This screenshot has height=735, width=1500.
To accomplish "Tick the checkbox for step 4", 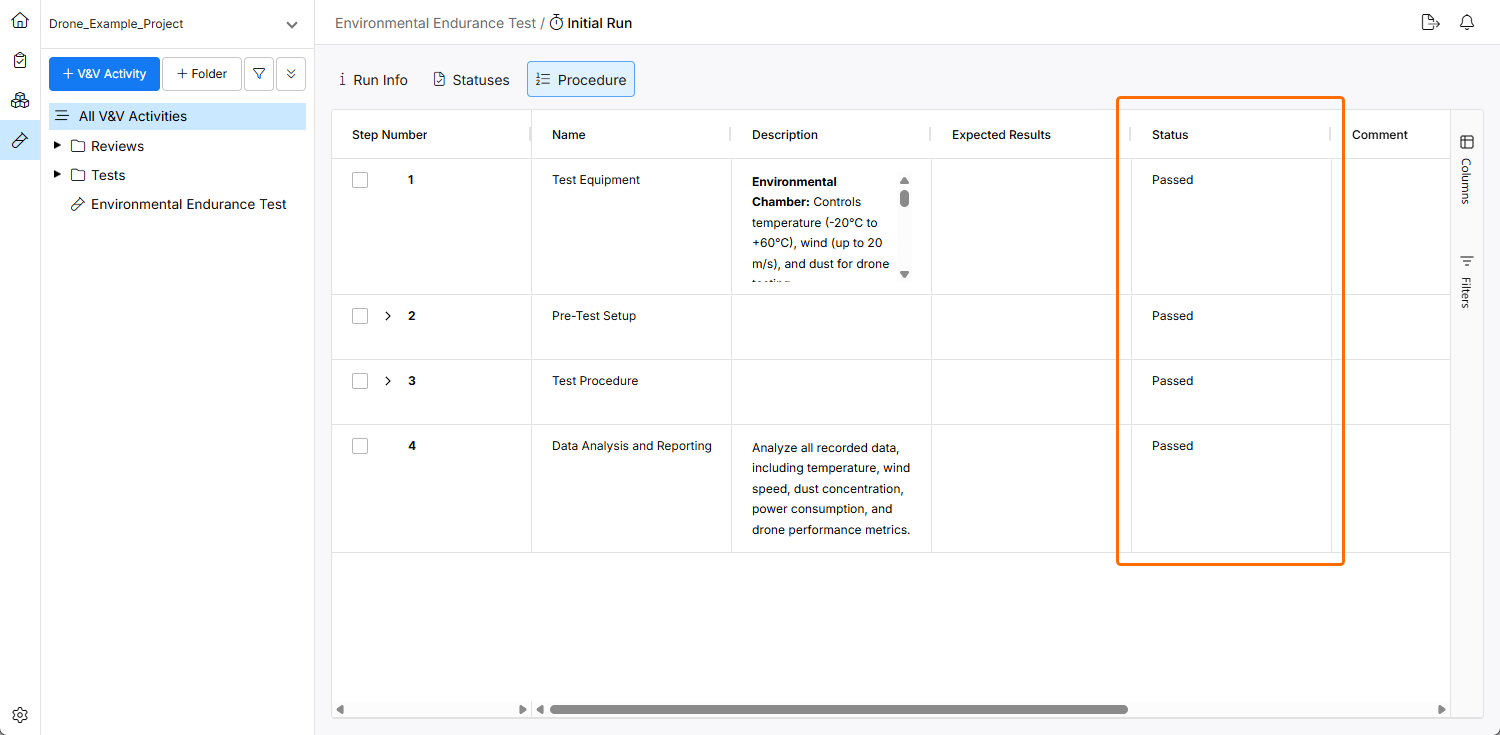I will coord(360,446).
